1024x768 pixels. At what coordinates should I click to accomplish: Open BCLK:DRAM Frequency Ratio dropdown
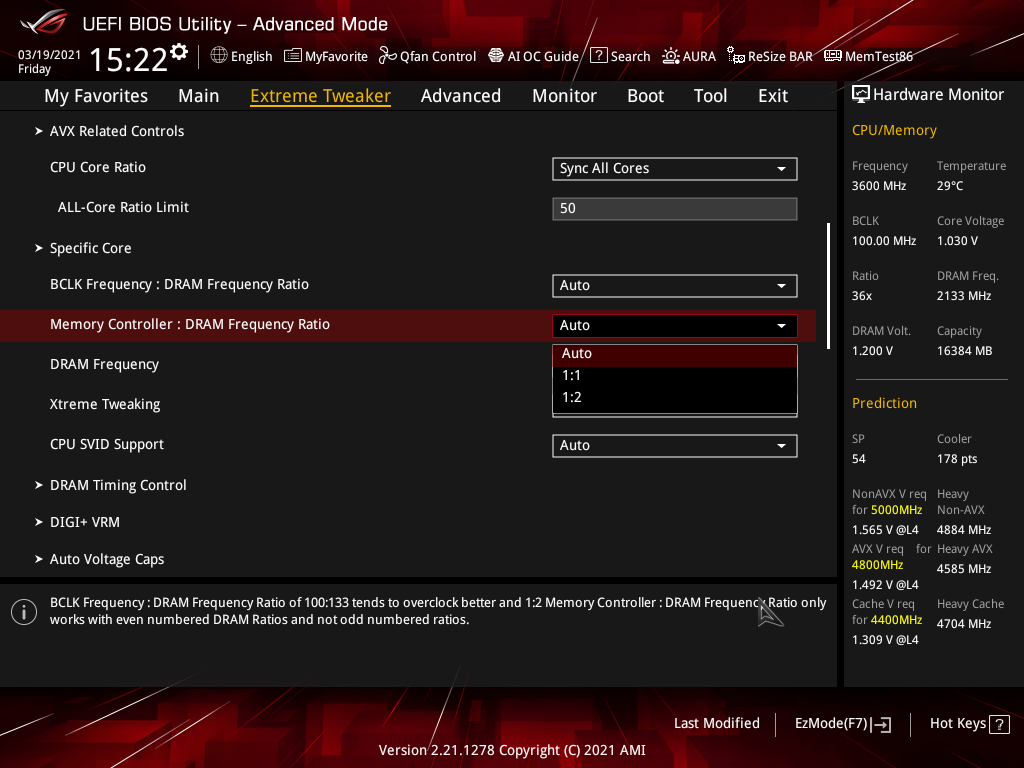click(x=675, y=285)
